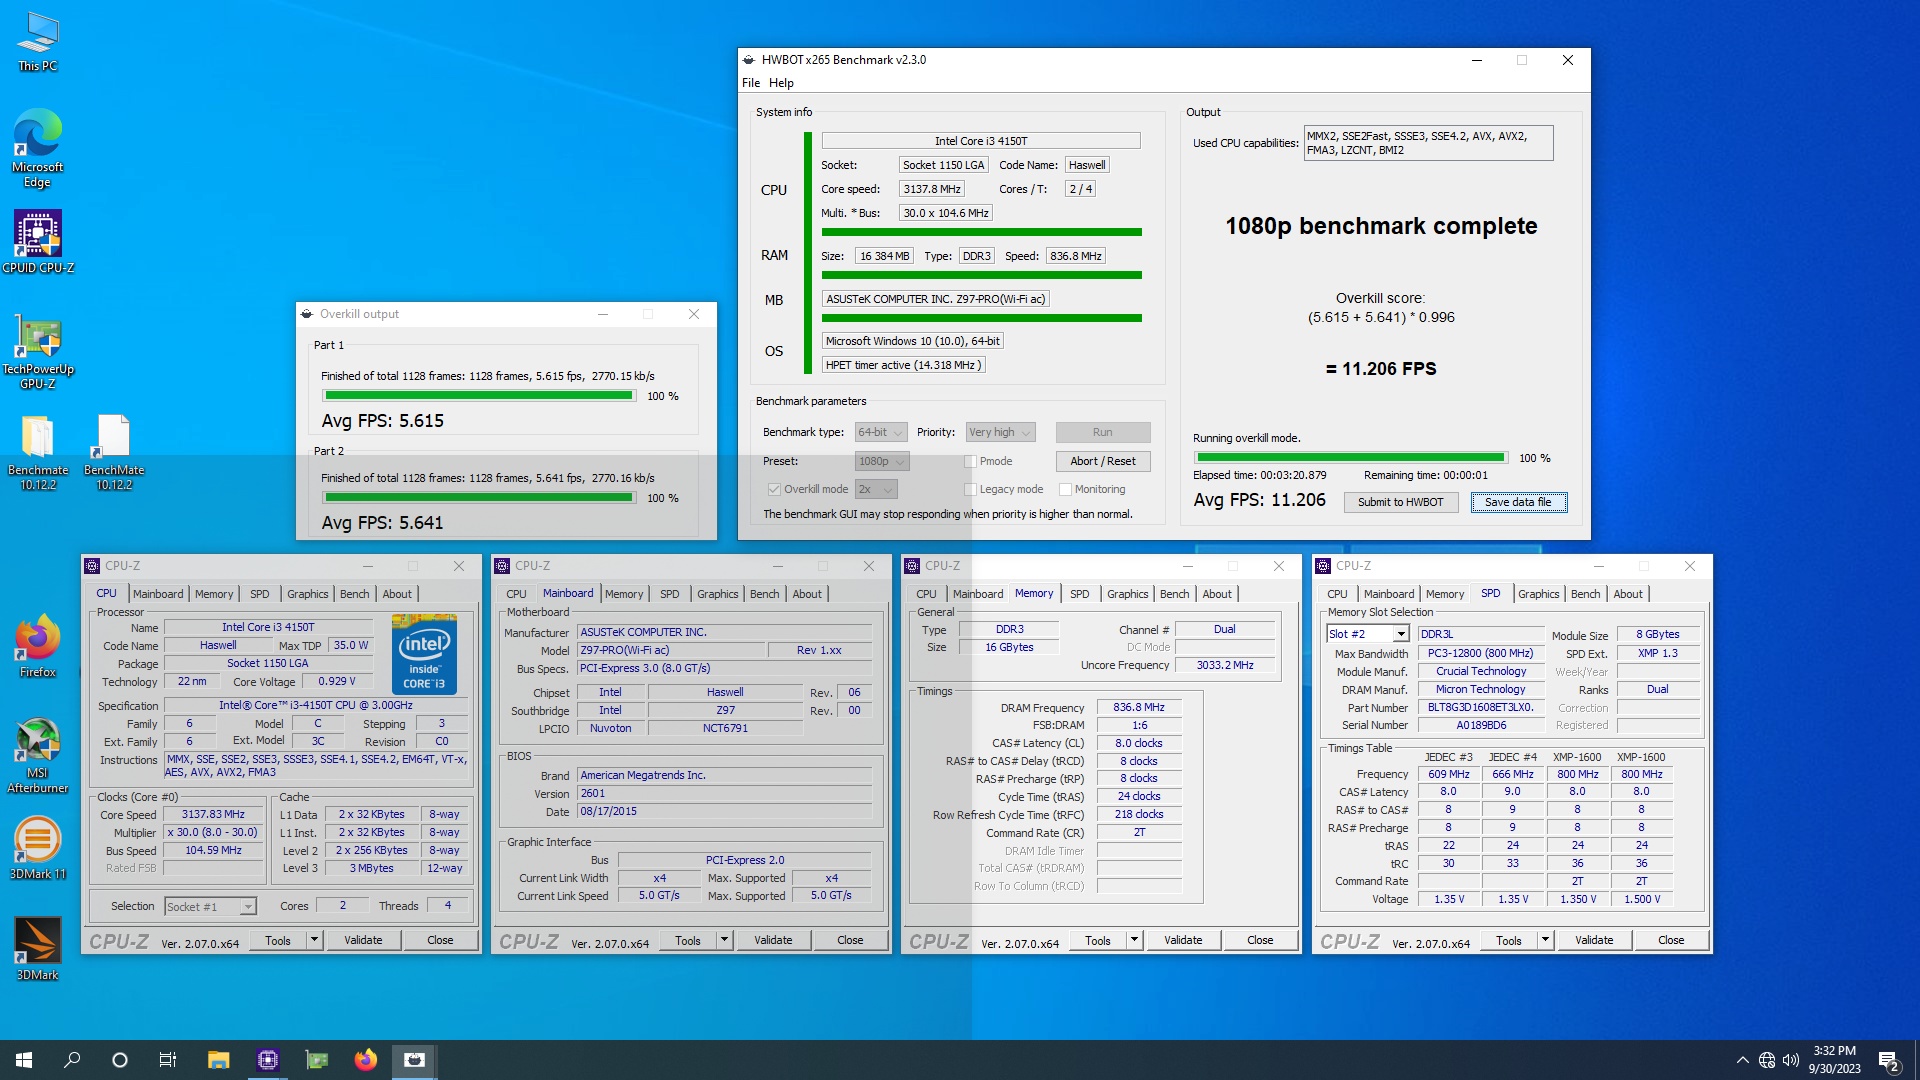The width and height of the screenshot is (1920, 1080).
Task: Click Uncore Frequency 3033.2 MHz value
Action: pos(1225,665)
